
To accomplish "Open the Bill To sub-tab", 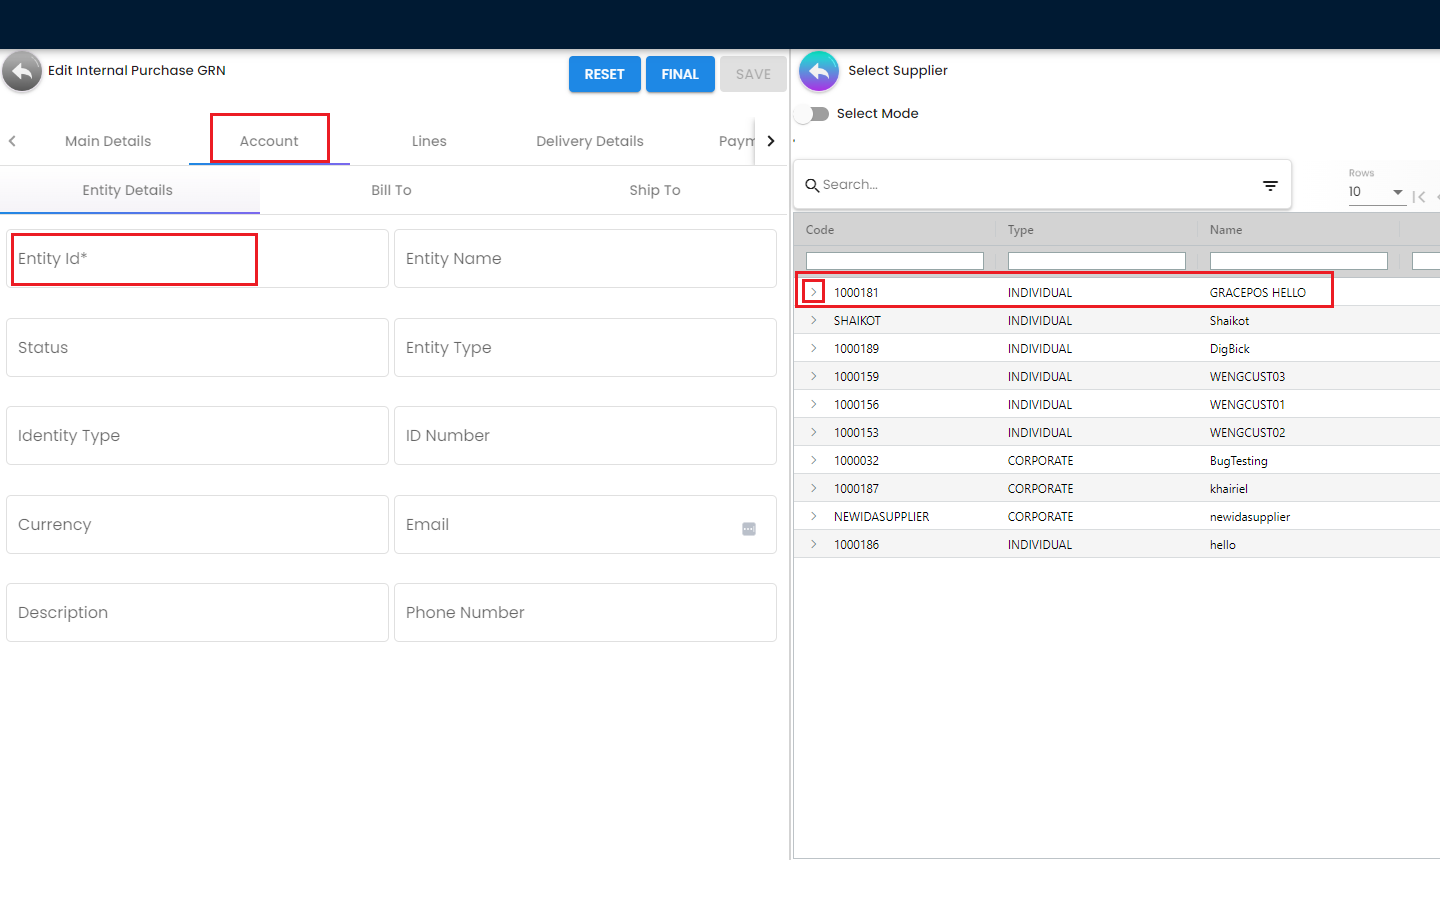I will coord(391,190).
